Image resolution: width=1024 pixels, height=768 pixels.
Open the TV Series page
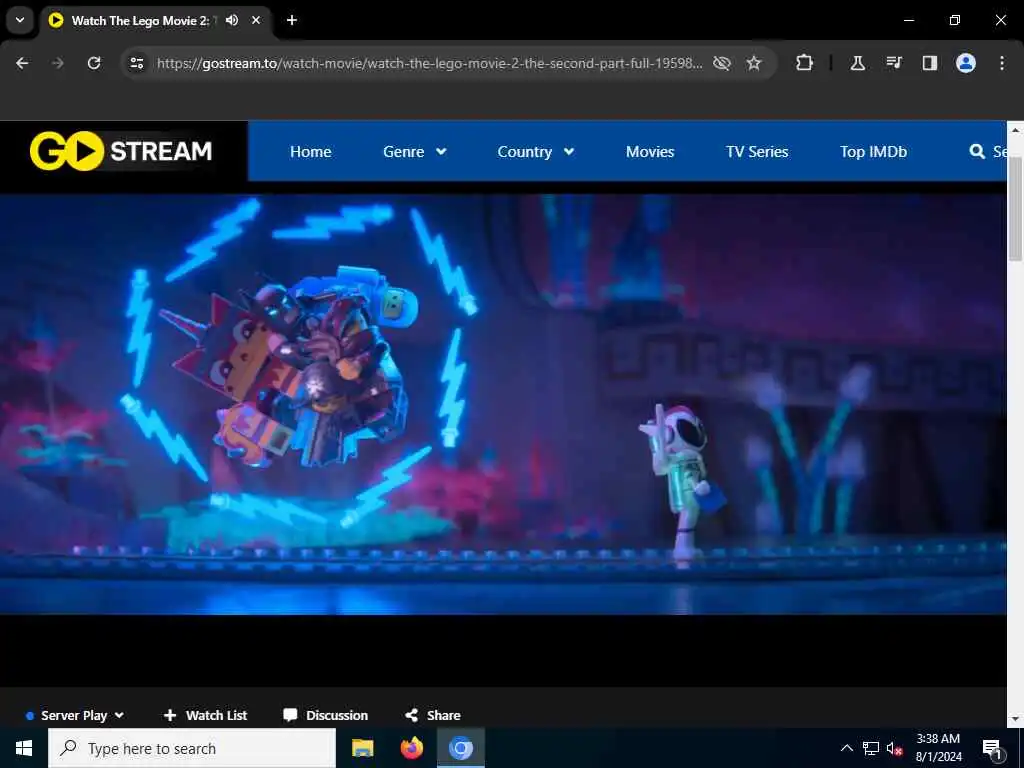[757, 152]
